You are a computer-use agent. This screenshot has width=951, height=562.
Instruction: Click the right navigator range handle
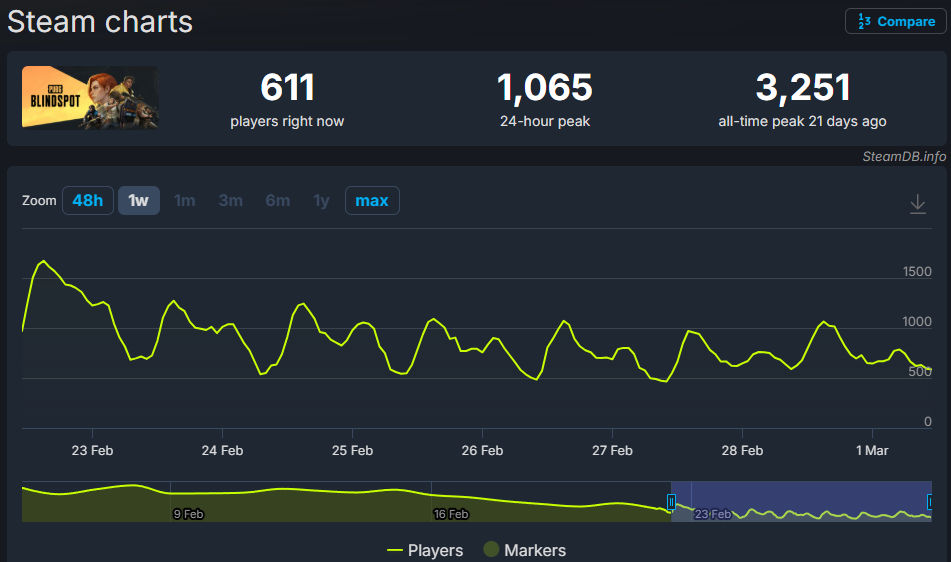coord(930,501)
